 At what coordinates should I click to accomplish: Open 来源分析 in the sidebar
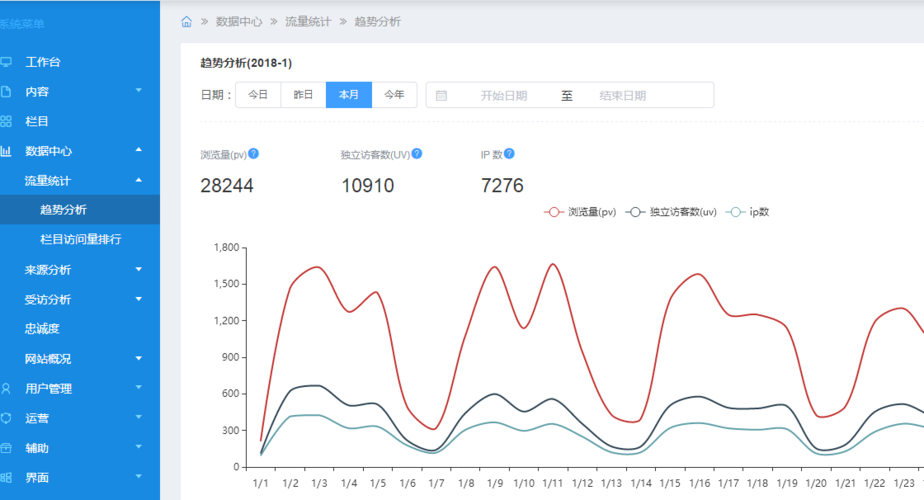pos(47,270)
